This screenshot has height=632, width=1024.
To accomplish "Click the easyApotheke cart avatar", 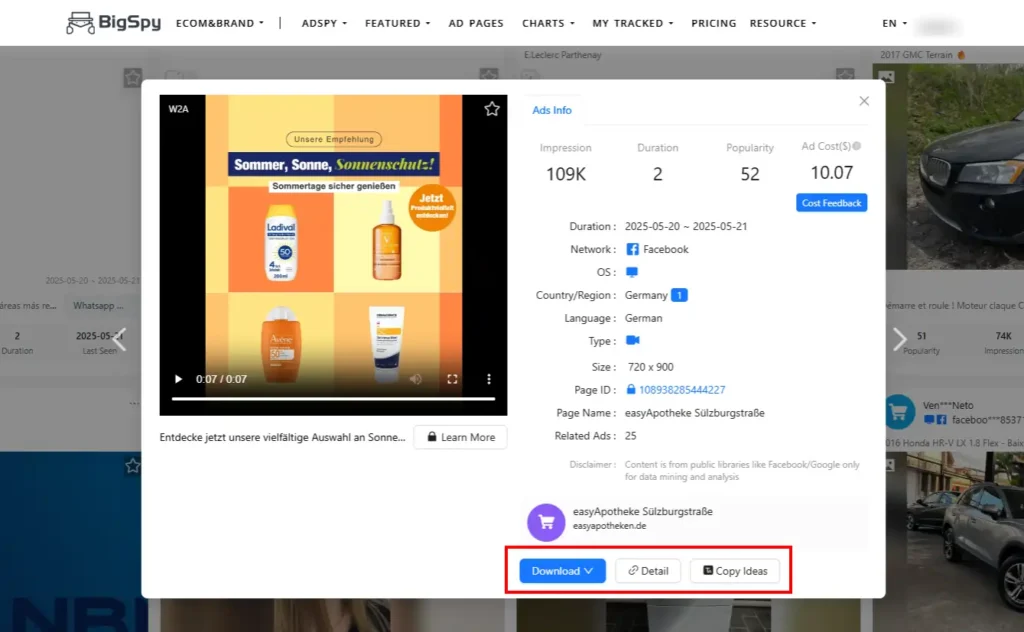I will click(546, 522).
